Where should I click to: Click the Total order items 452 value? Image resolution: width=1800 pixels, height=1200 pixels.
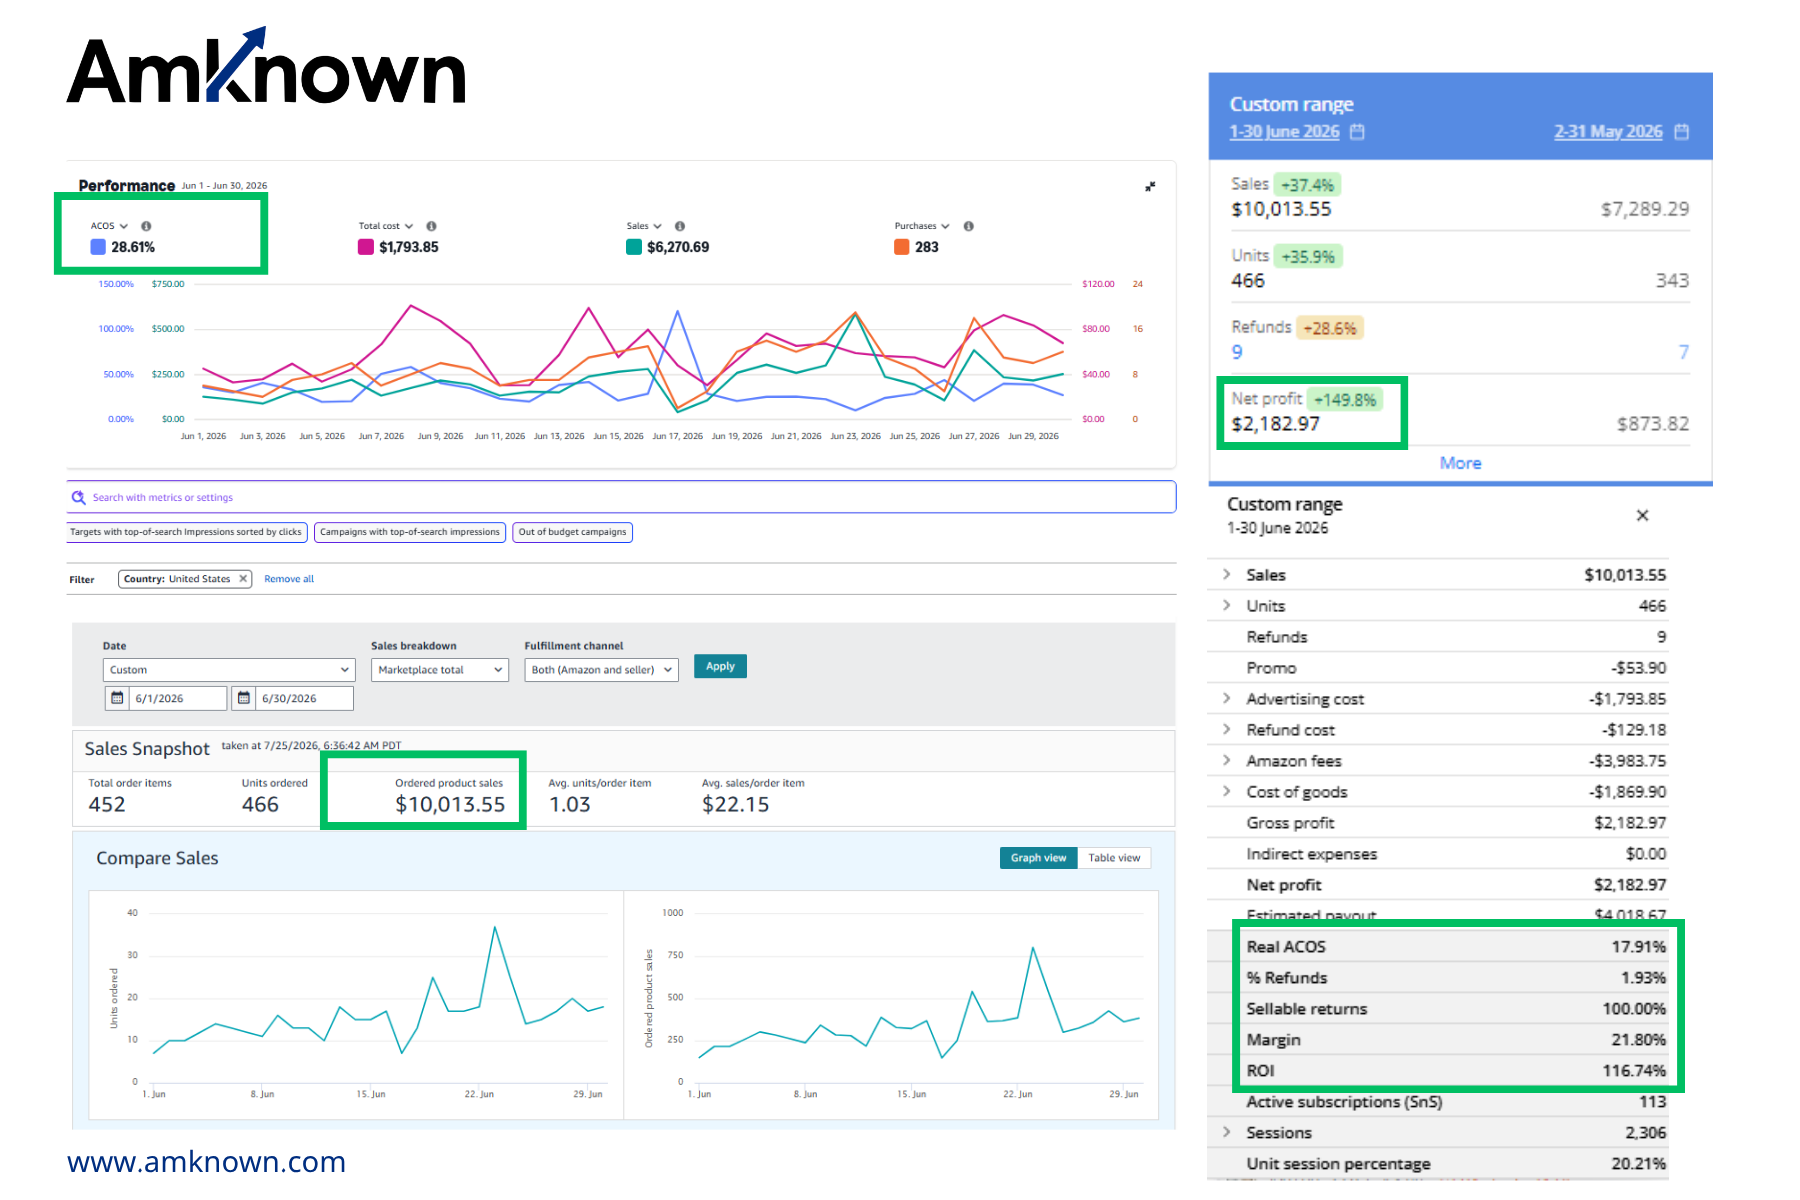pos(107,805)
